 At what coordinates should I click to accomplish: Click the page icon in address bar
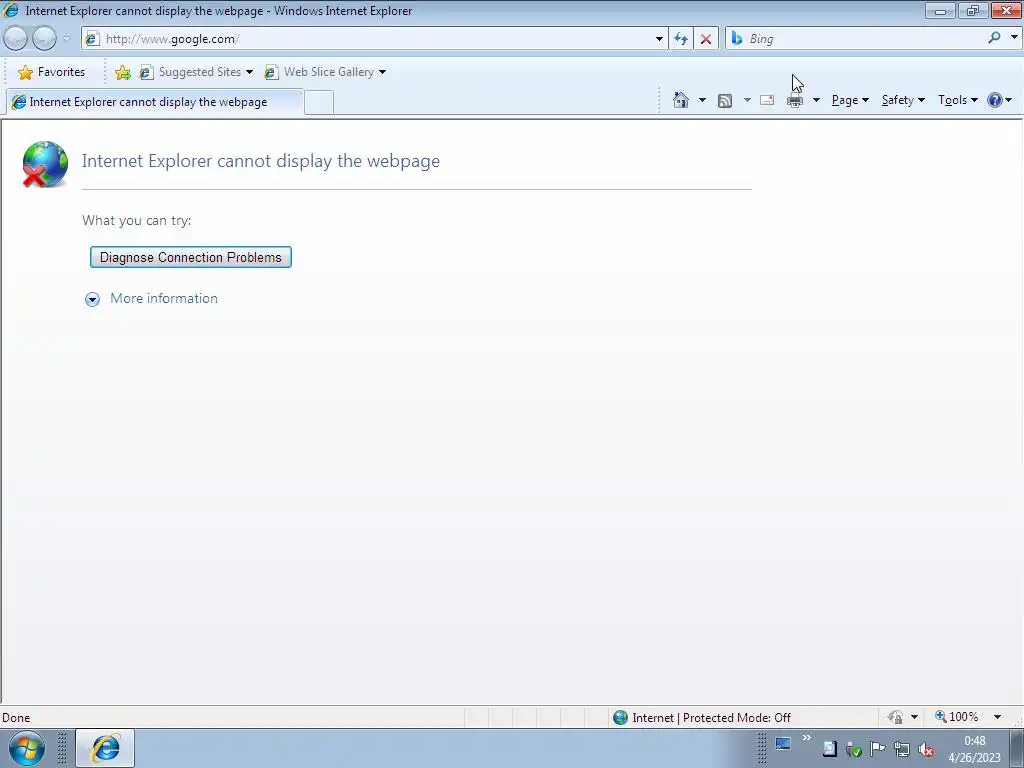coord(92,39)
